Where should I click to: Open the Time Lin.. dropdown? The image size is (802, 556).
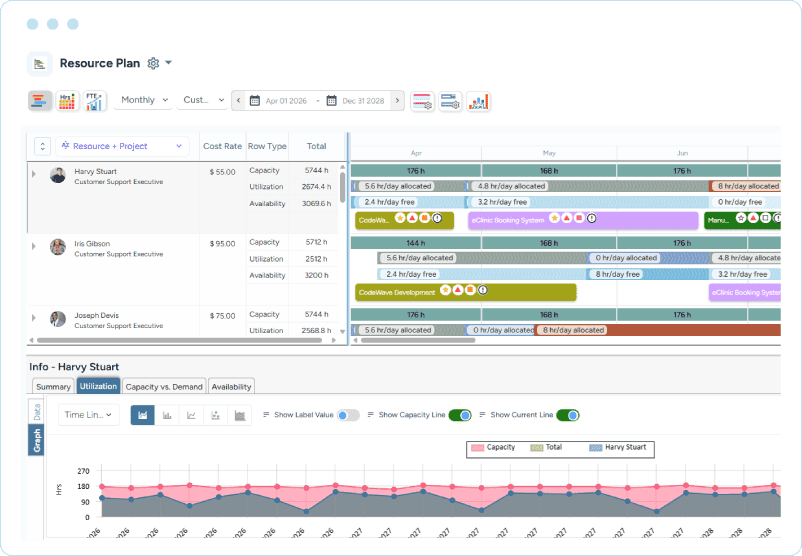pyautogui.click(x=88, y=415)
